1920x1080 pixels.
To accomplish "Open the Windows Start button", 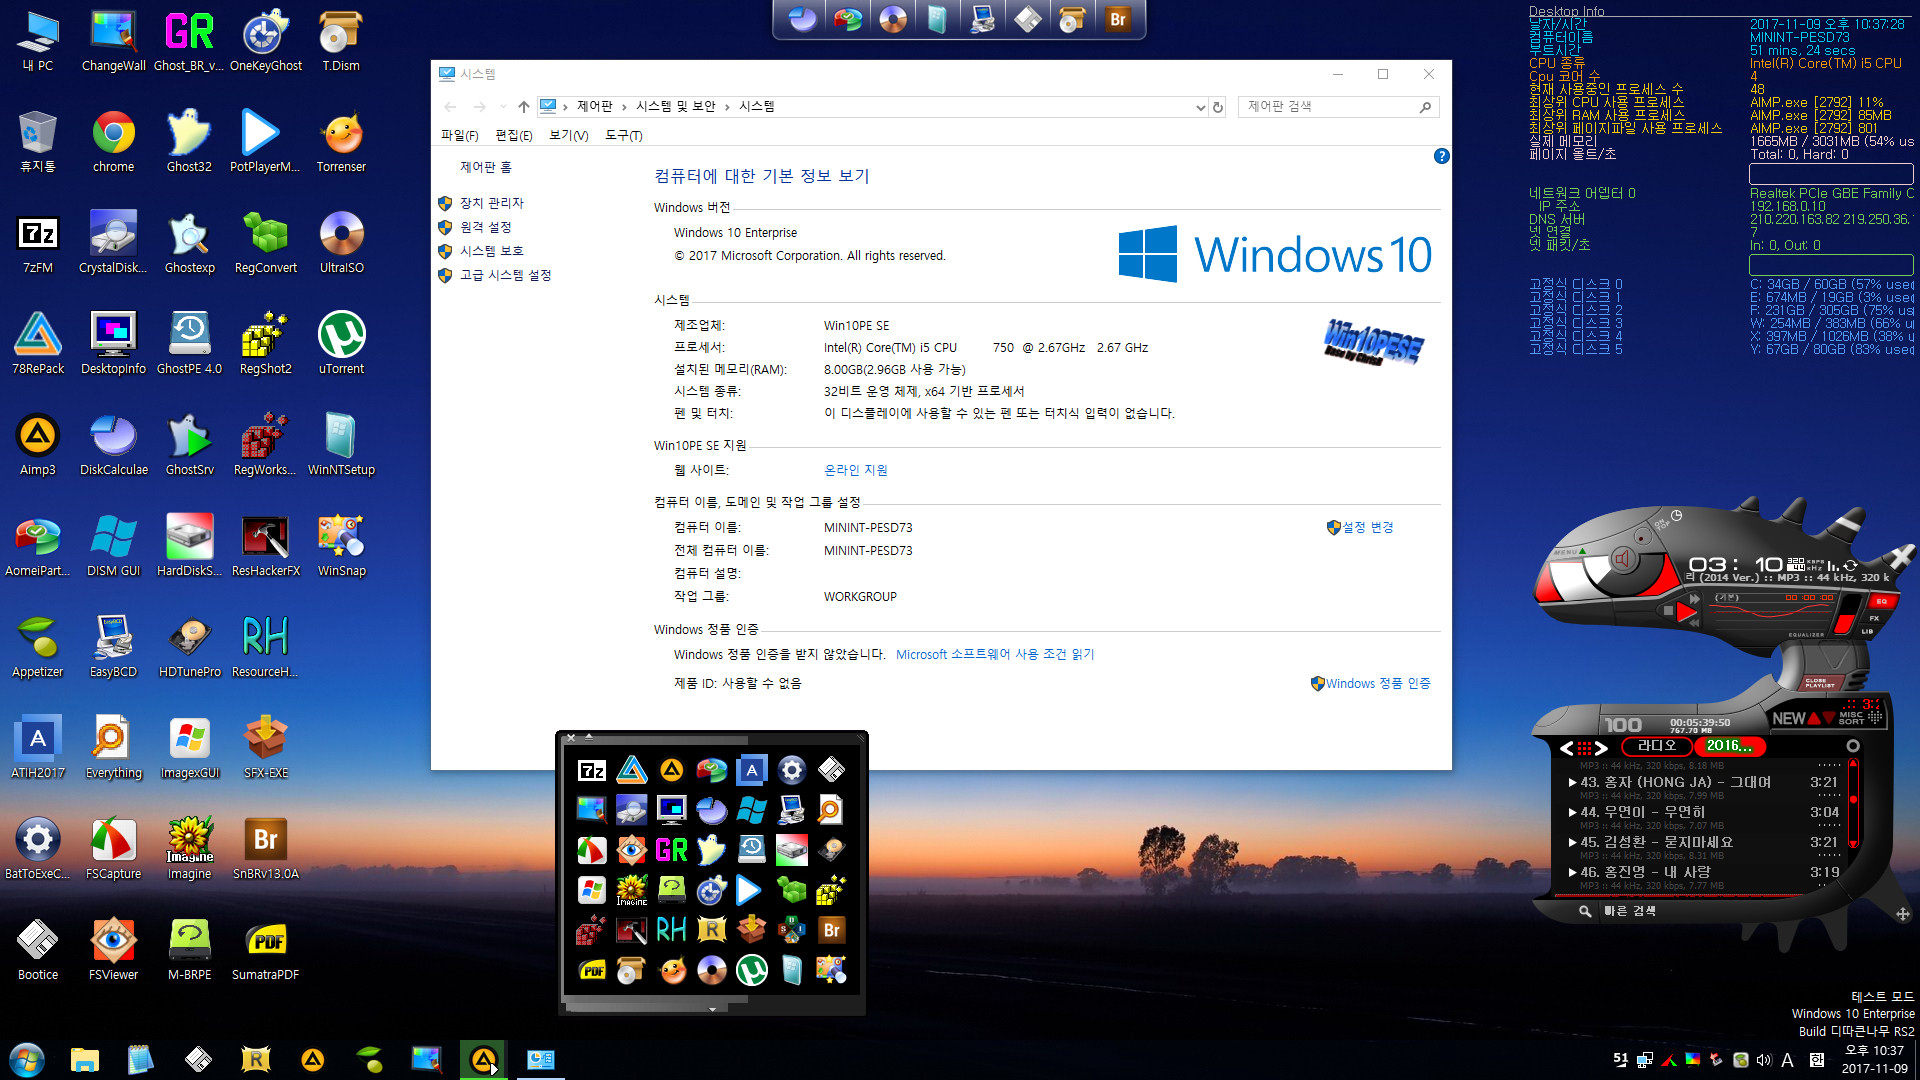I will coord(27,1059).
